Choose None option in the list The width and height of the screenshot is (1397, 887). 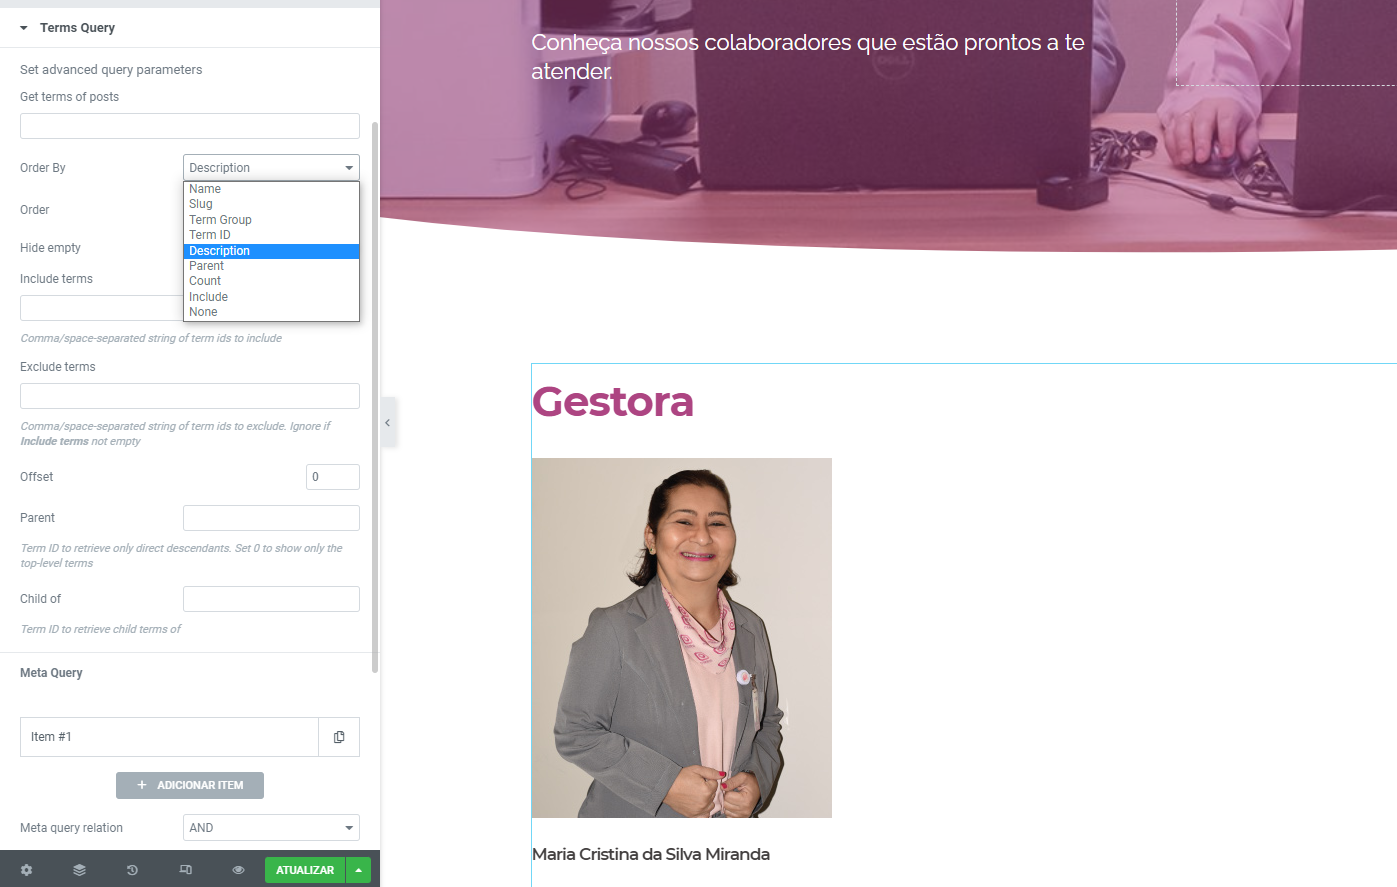click(271, 312)
